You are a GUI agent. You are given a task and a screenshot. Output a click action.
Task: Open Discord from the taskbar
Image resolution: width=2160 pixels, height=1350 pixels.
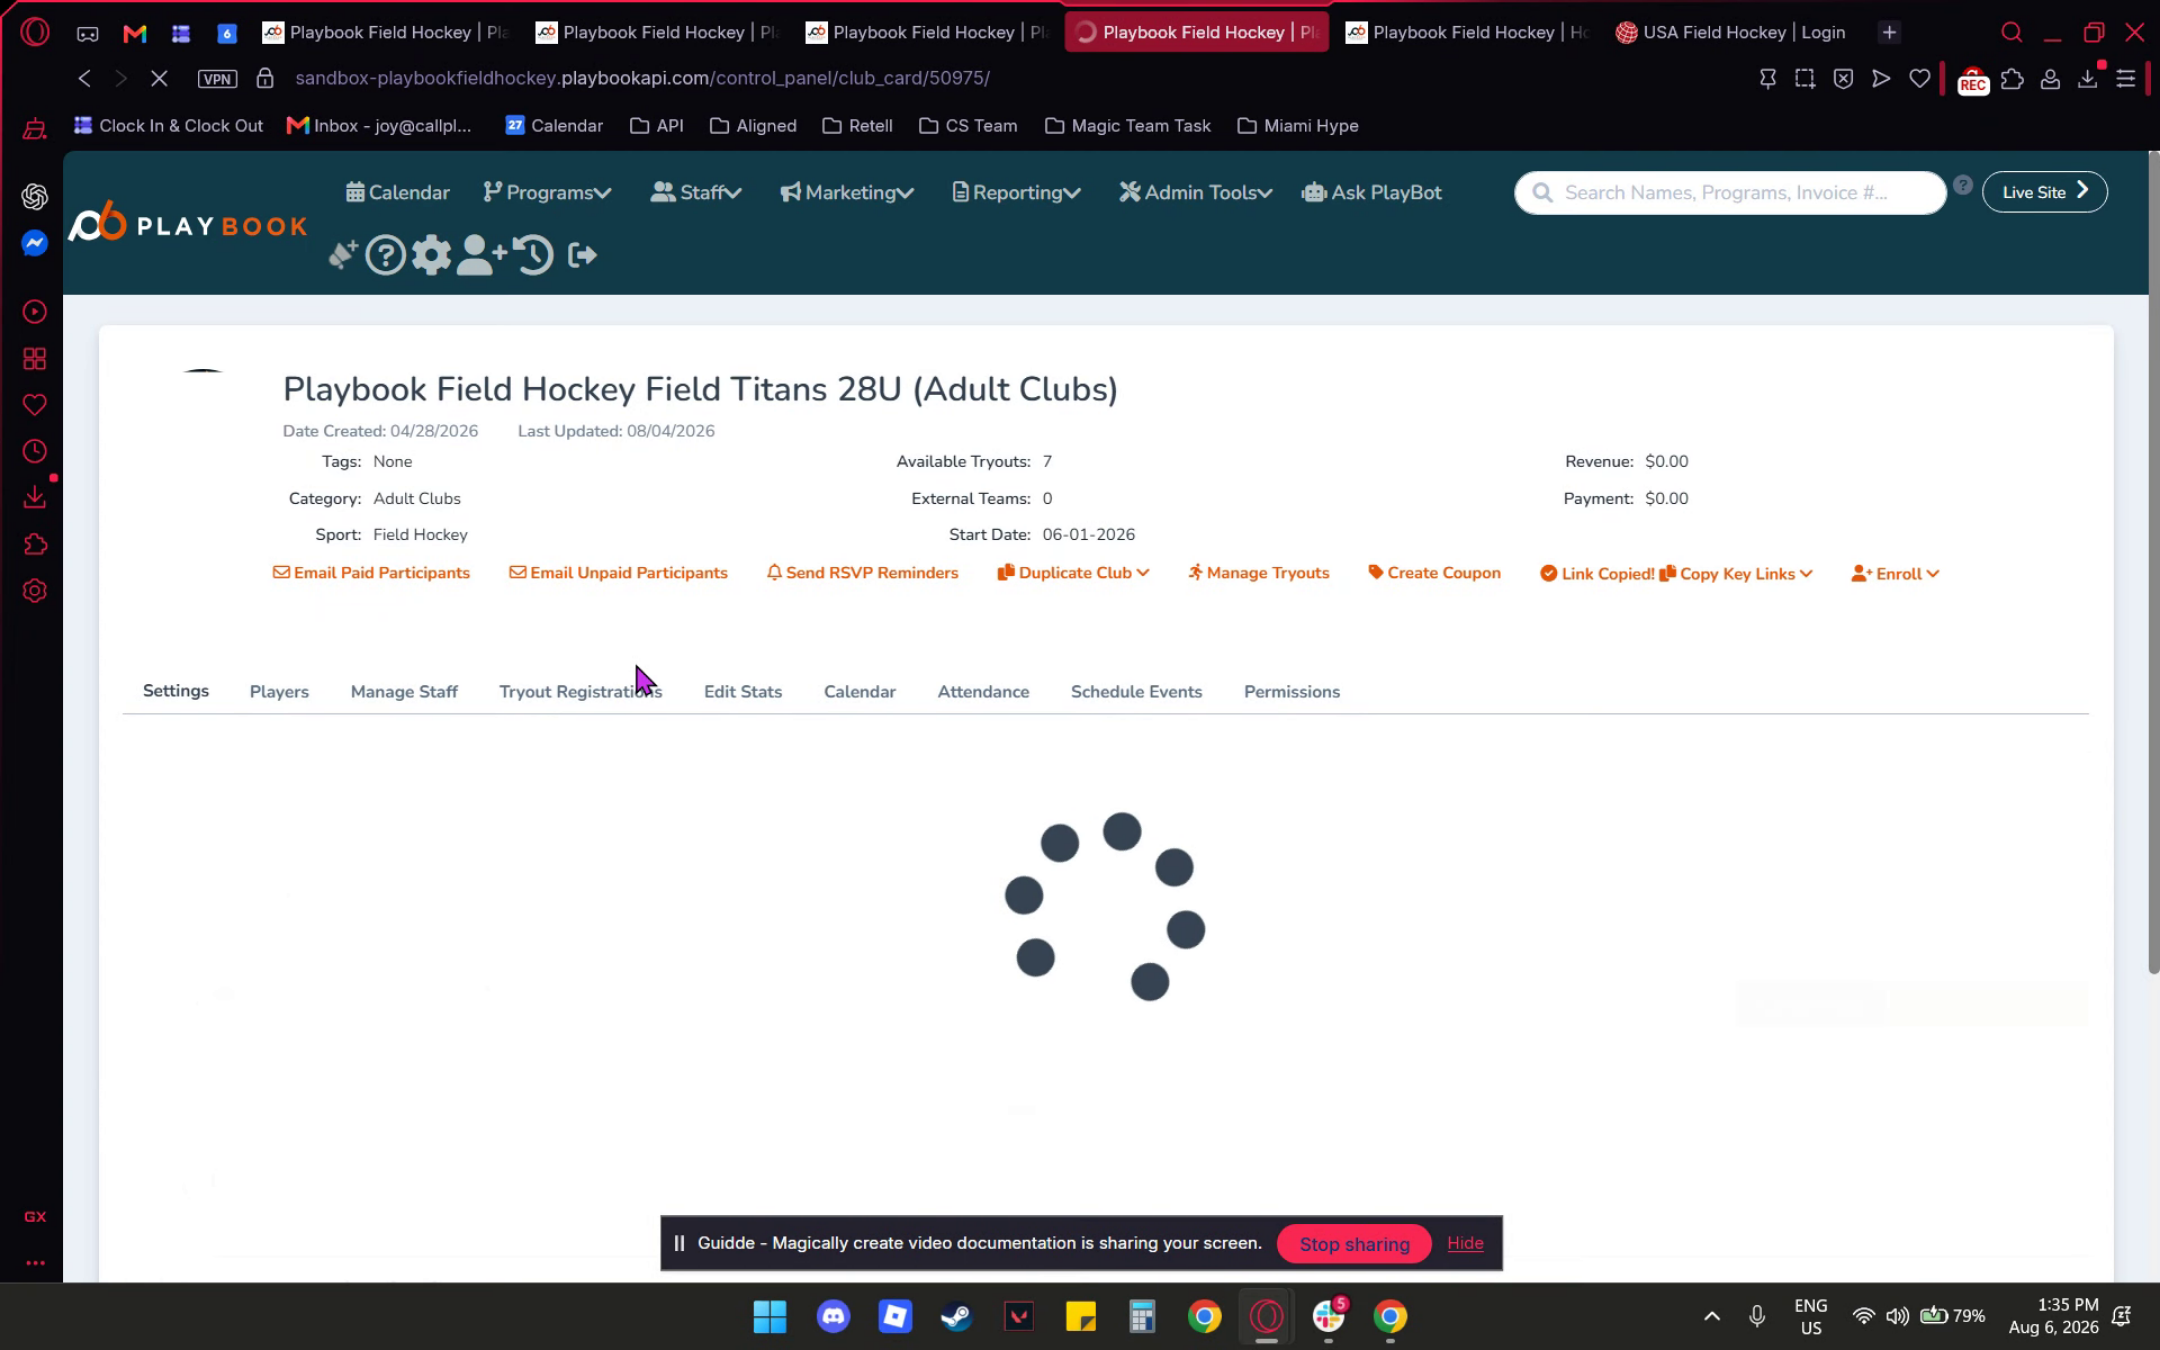point(833,1316)
